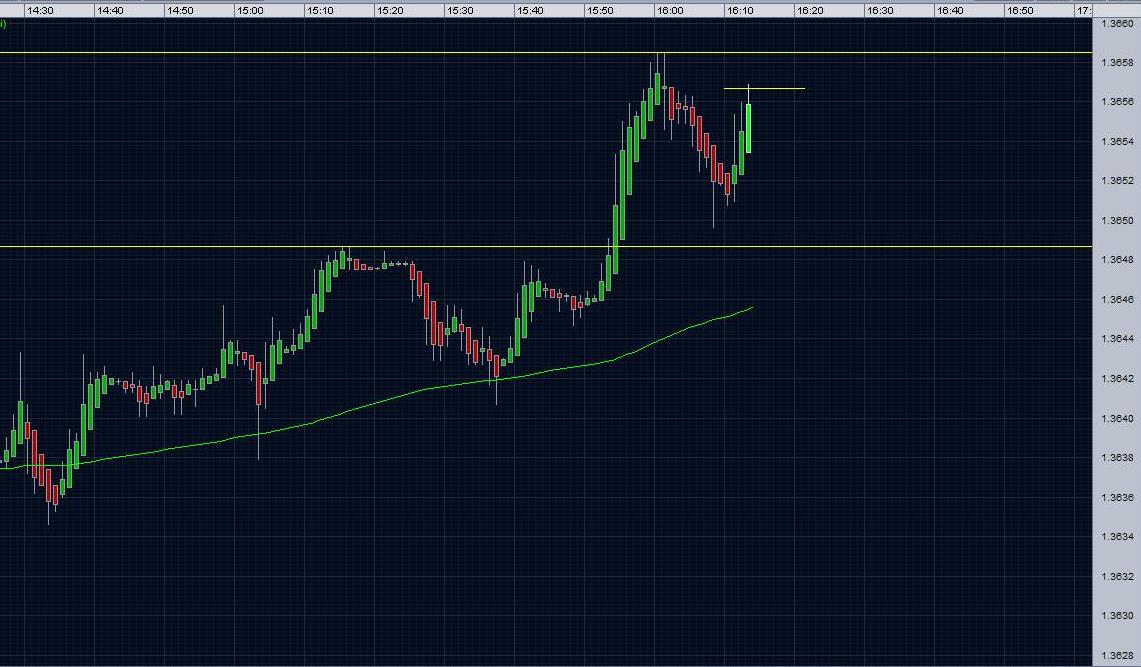Click the 15:30 time axis label
Image resolution: width=1141 pixels, height=667 pixels.
(x=459, y=11)
